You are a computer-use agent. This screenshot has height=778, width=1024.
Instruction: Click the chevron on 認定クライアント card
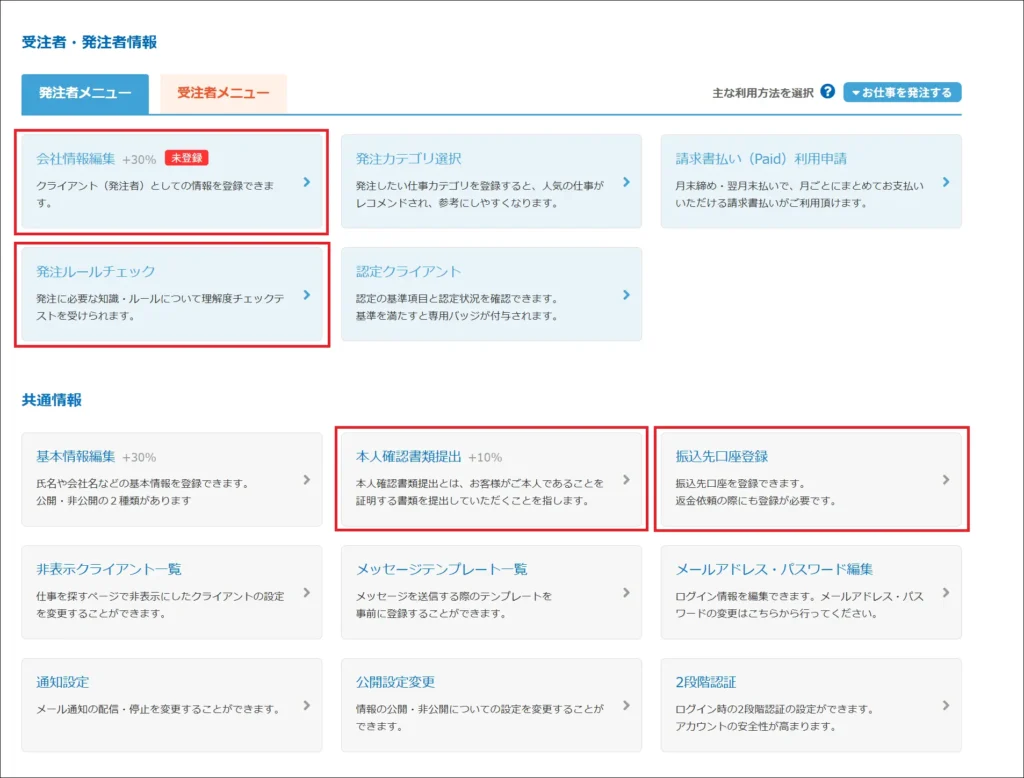point(626,295)
